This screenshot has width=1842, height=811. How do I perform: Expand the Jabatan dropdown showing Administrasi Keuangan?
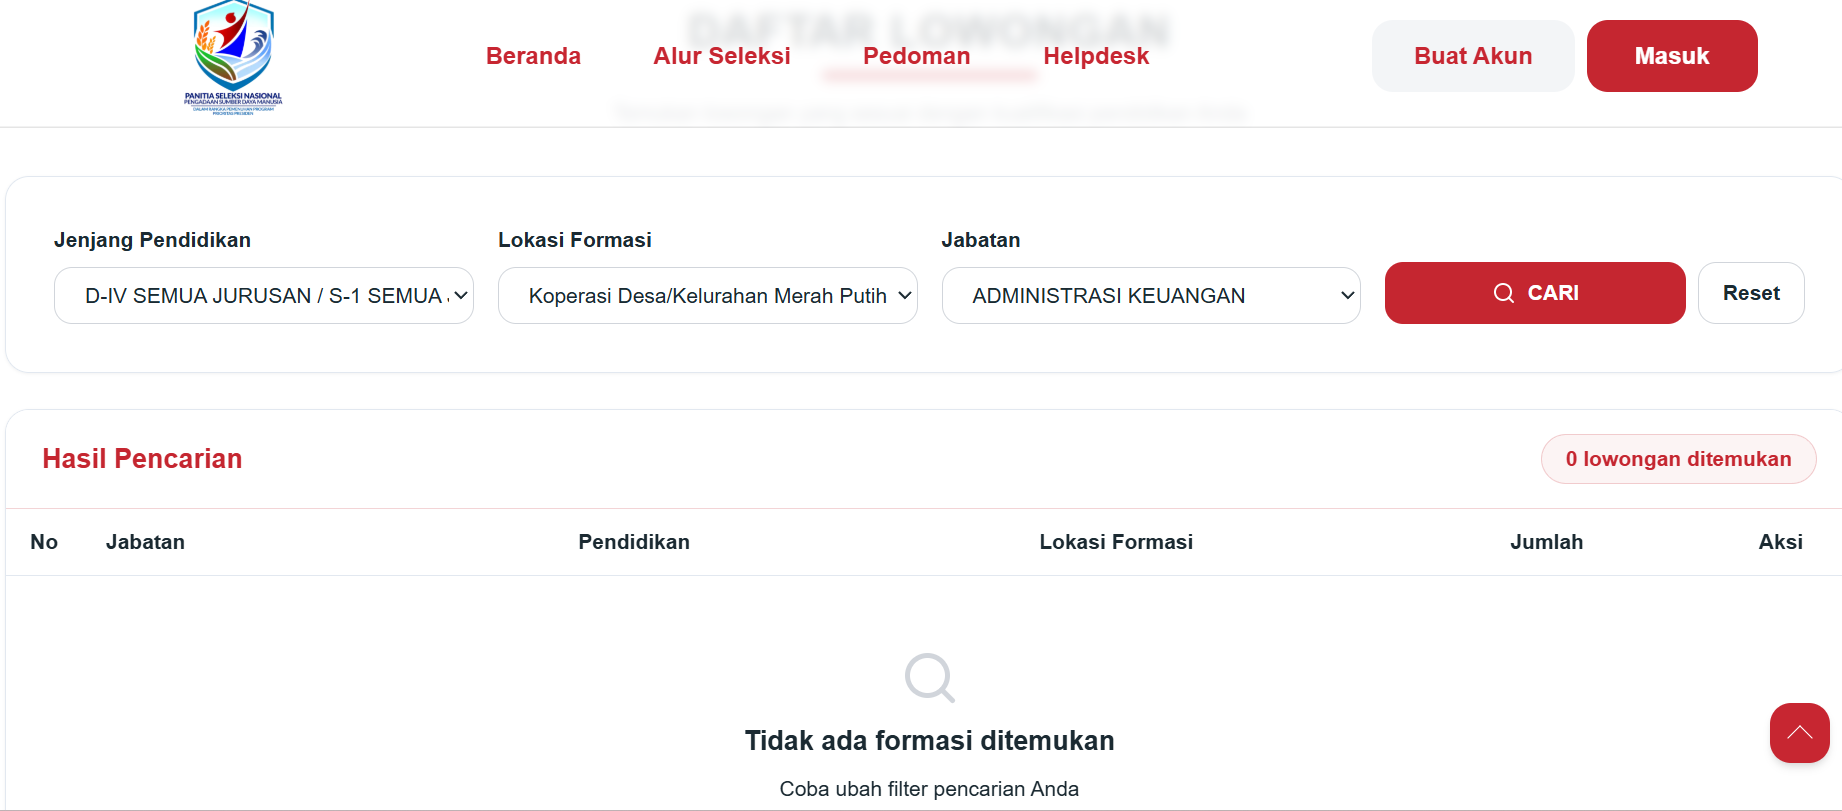pos(1150,296)
